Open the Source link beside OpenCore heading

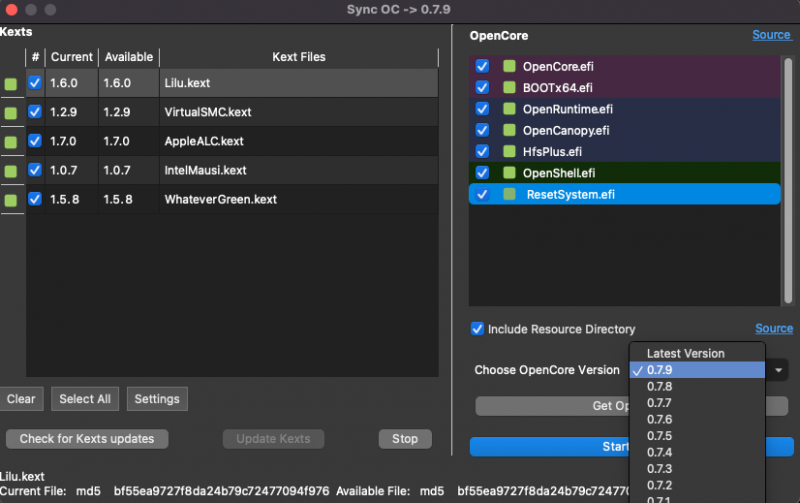[x=771, y=35]
